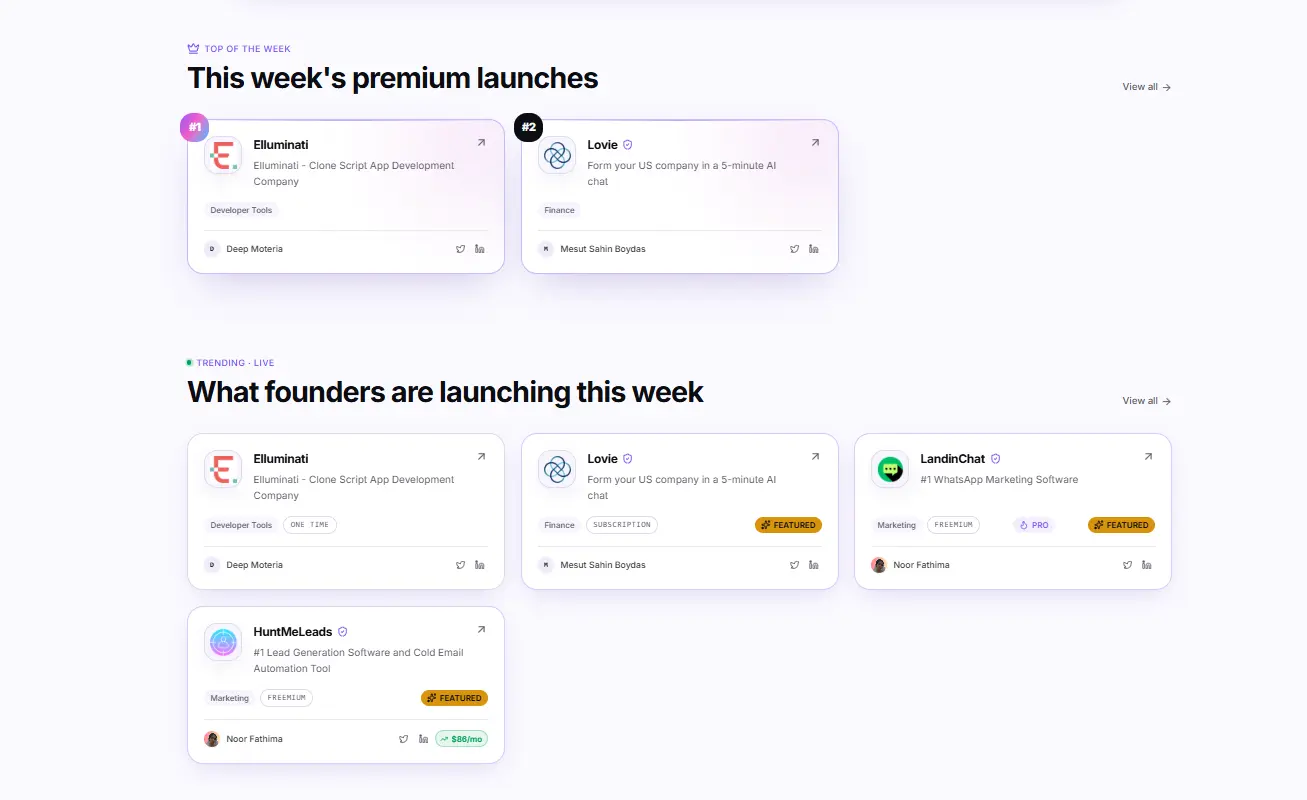Select SUBSCRIPTION tag on Lovie card
1307x800 pixels.
(622, 525)
